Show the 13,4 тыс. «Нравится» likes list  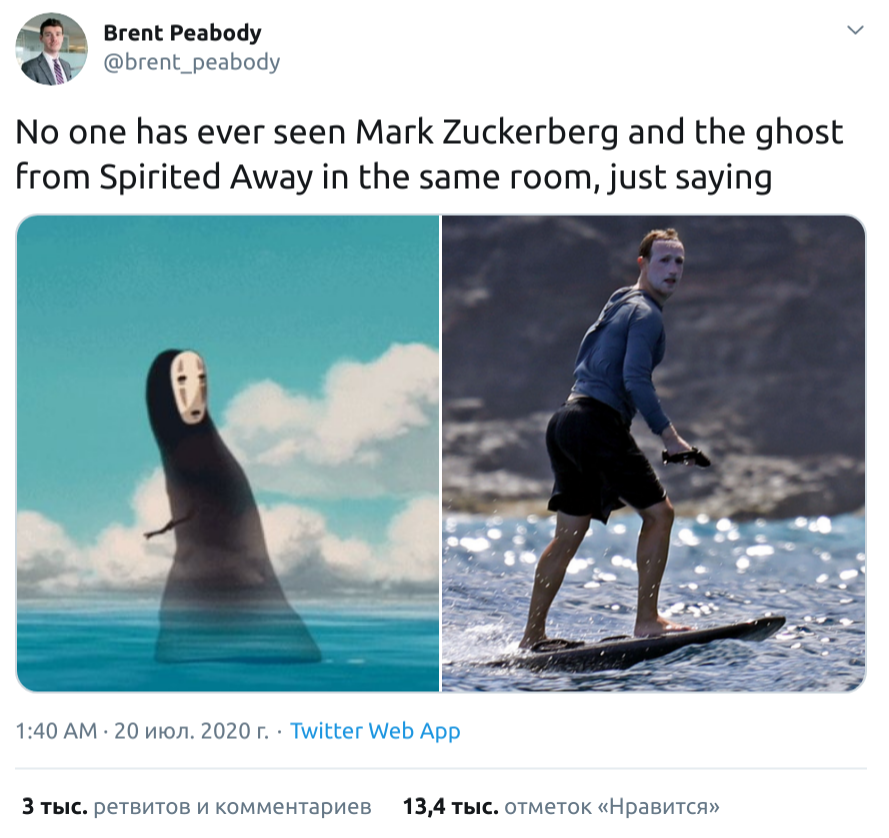pos(561,806)
